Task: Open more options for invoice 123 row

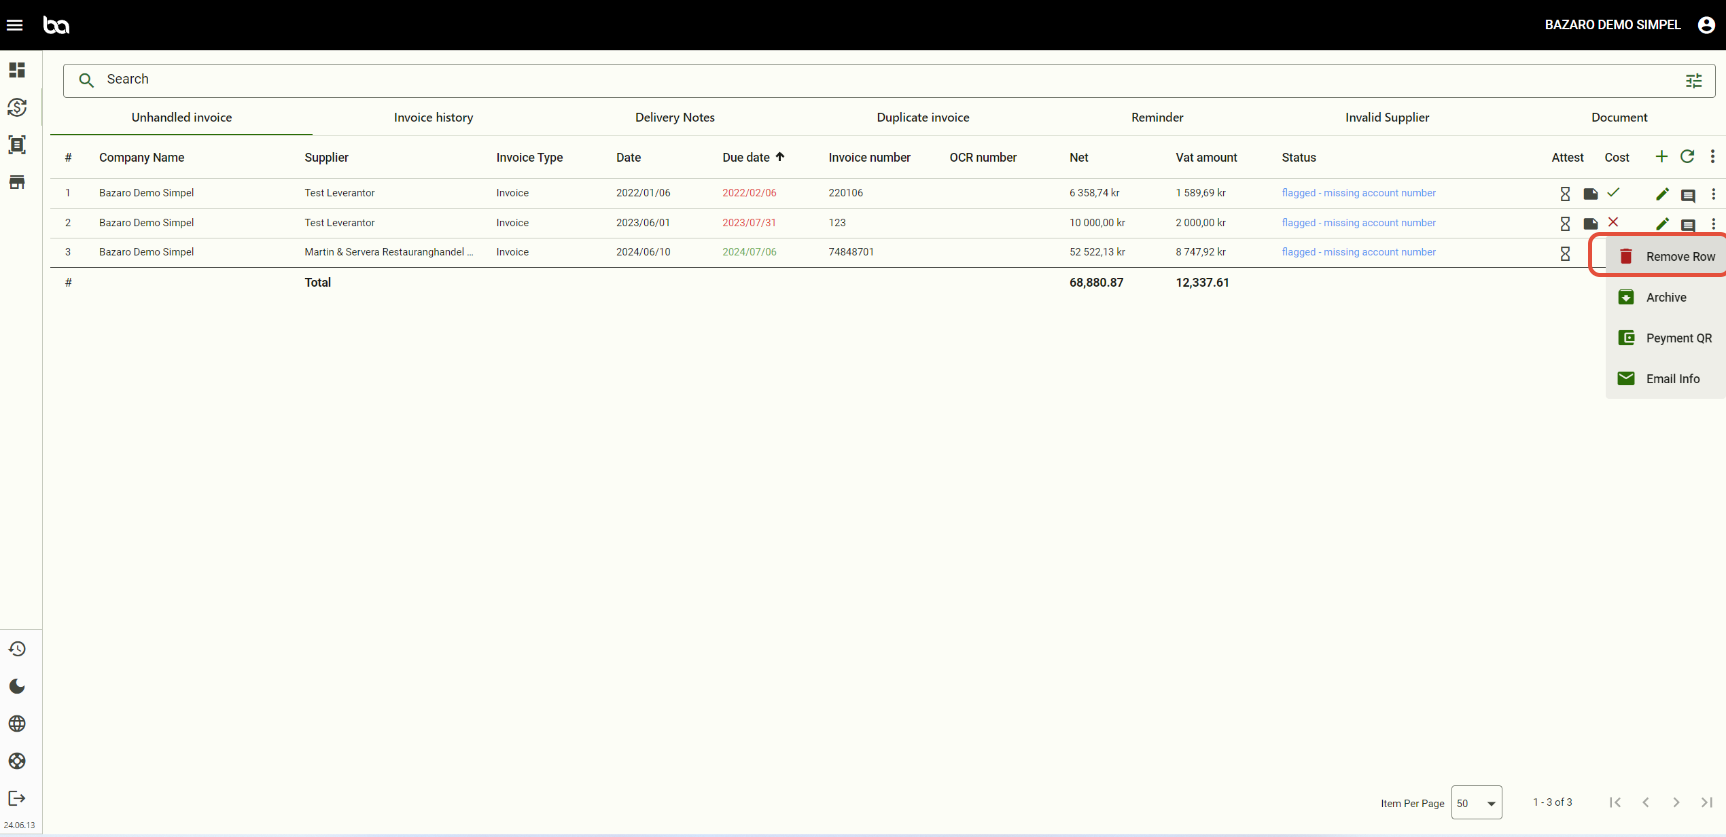Action: pyautogui.click(x=1713, y=224)
